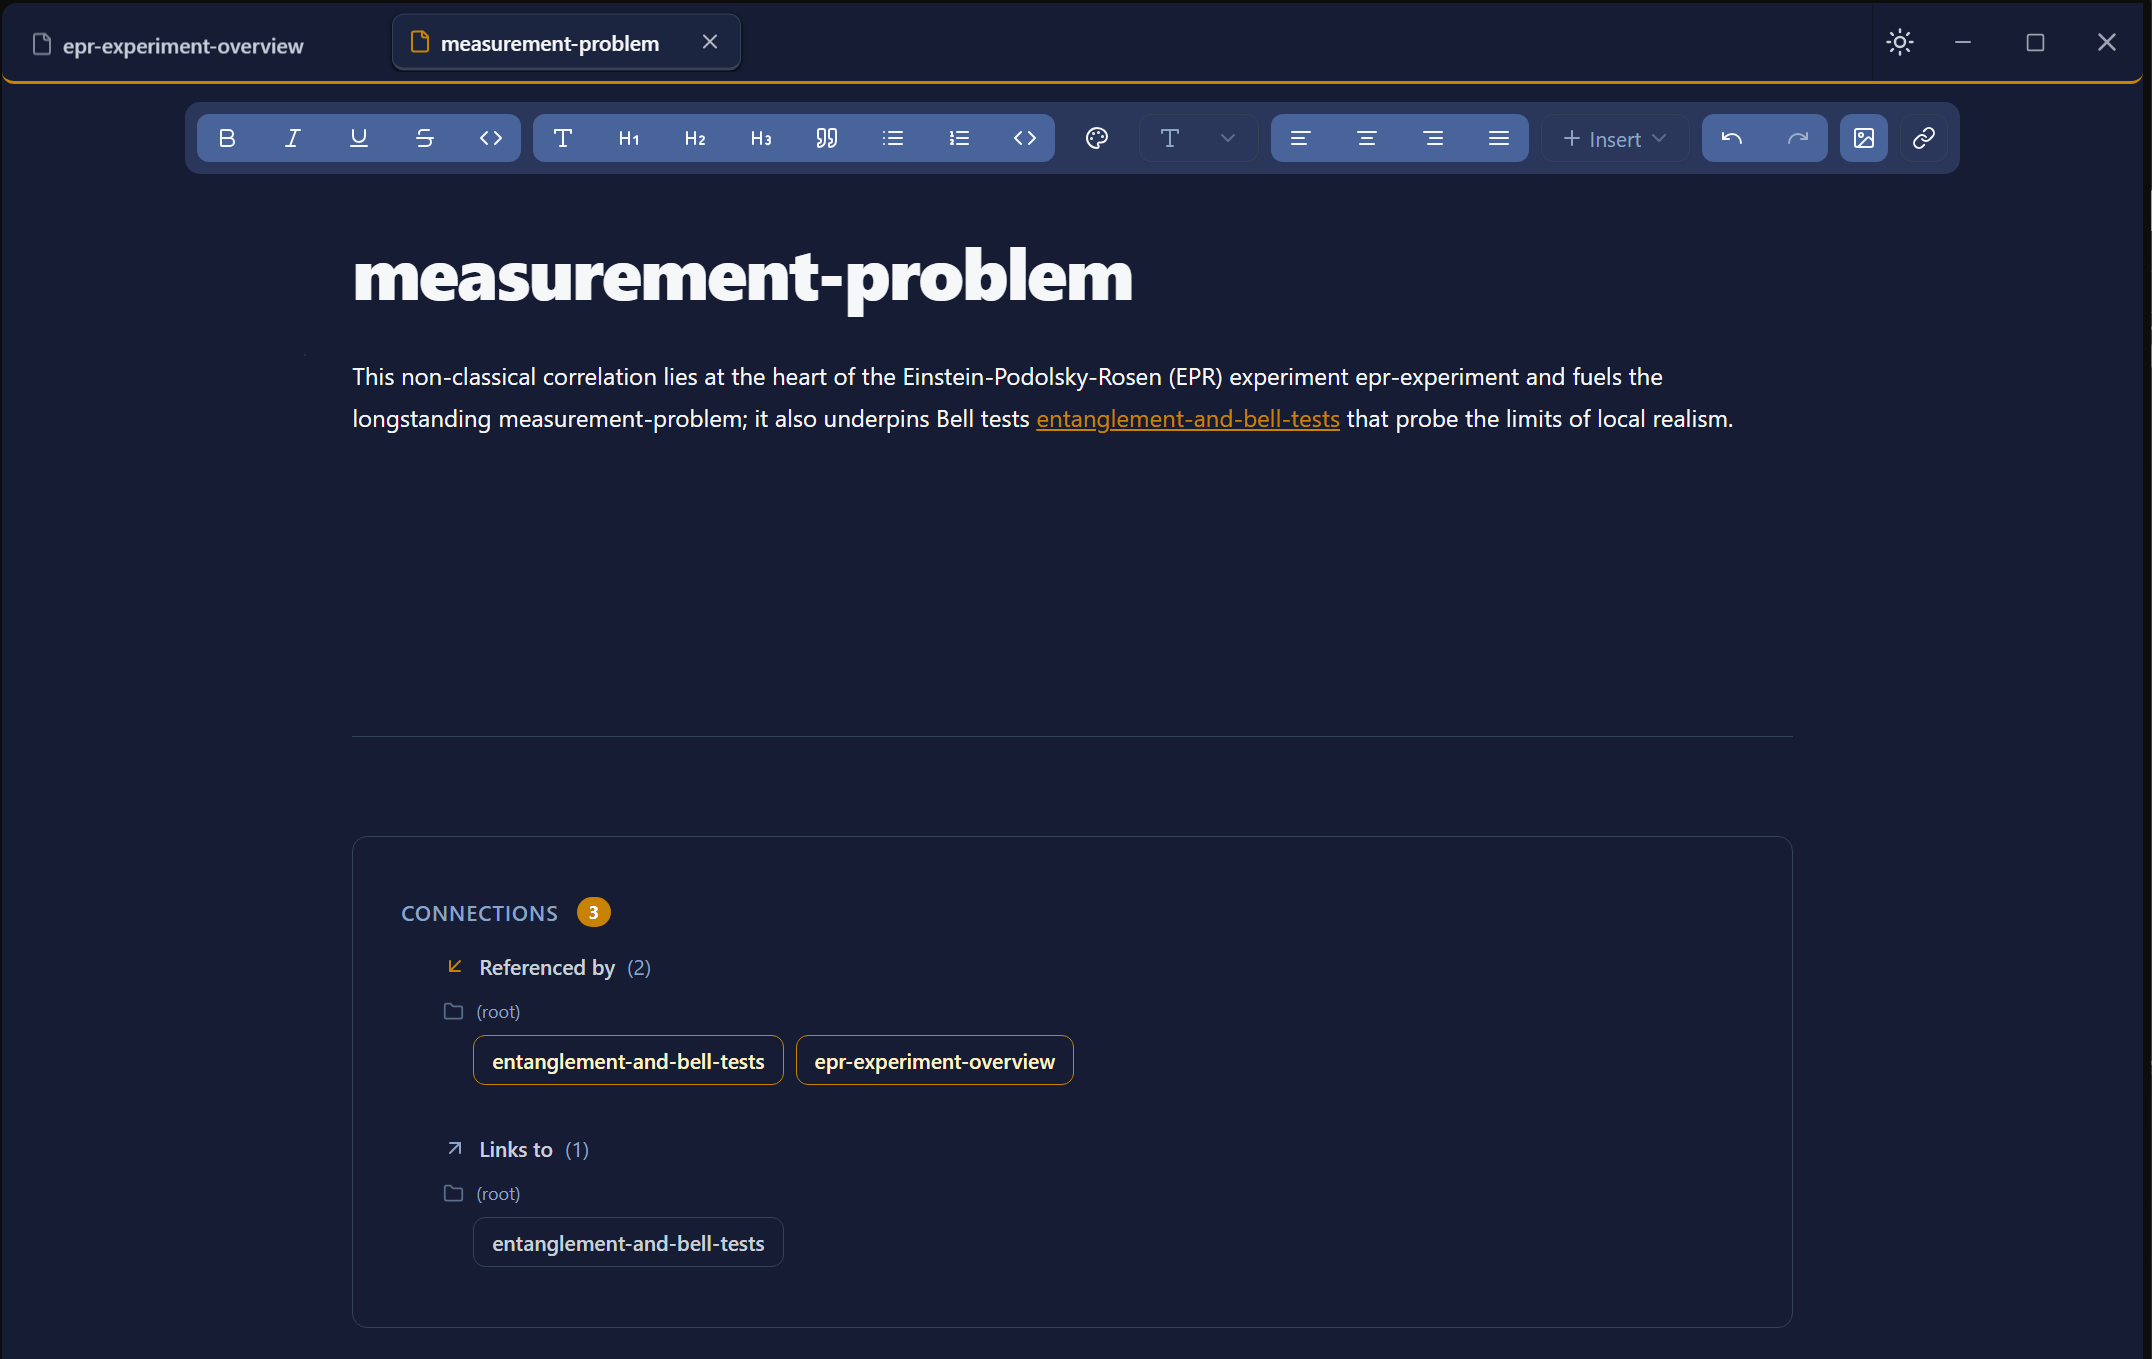Create a numbered list
Screen dimensions: 2152x1359
coord(959,138)
